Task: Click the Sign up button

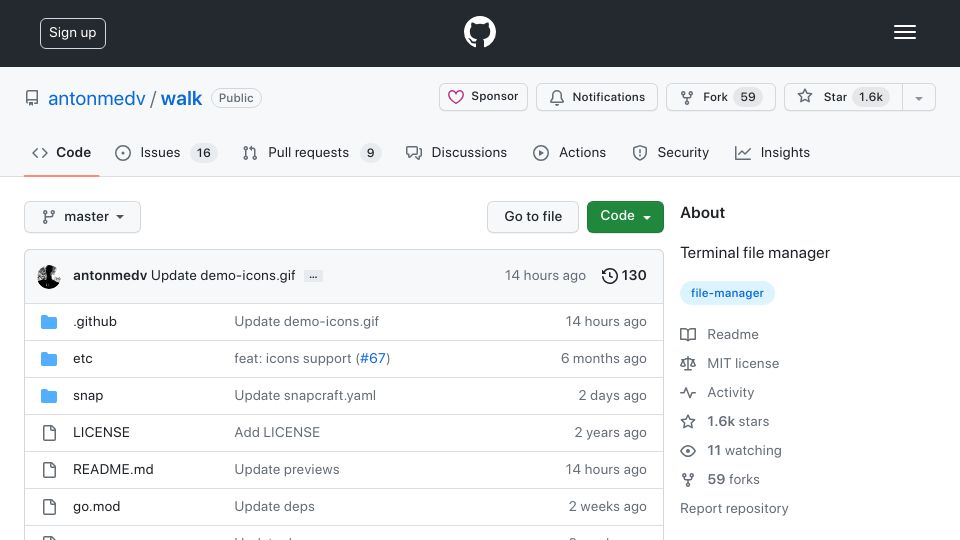Action: (x=73, y=33)
